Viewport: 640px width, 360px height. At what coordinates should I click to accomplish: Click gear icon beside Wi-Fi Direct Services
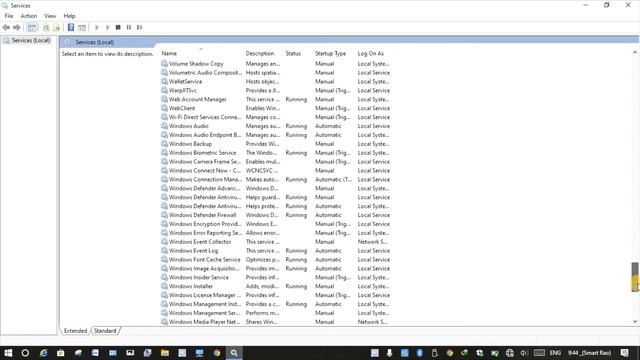pyautogui.click(x=164, y=117)
